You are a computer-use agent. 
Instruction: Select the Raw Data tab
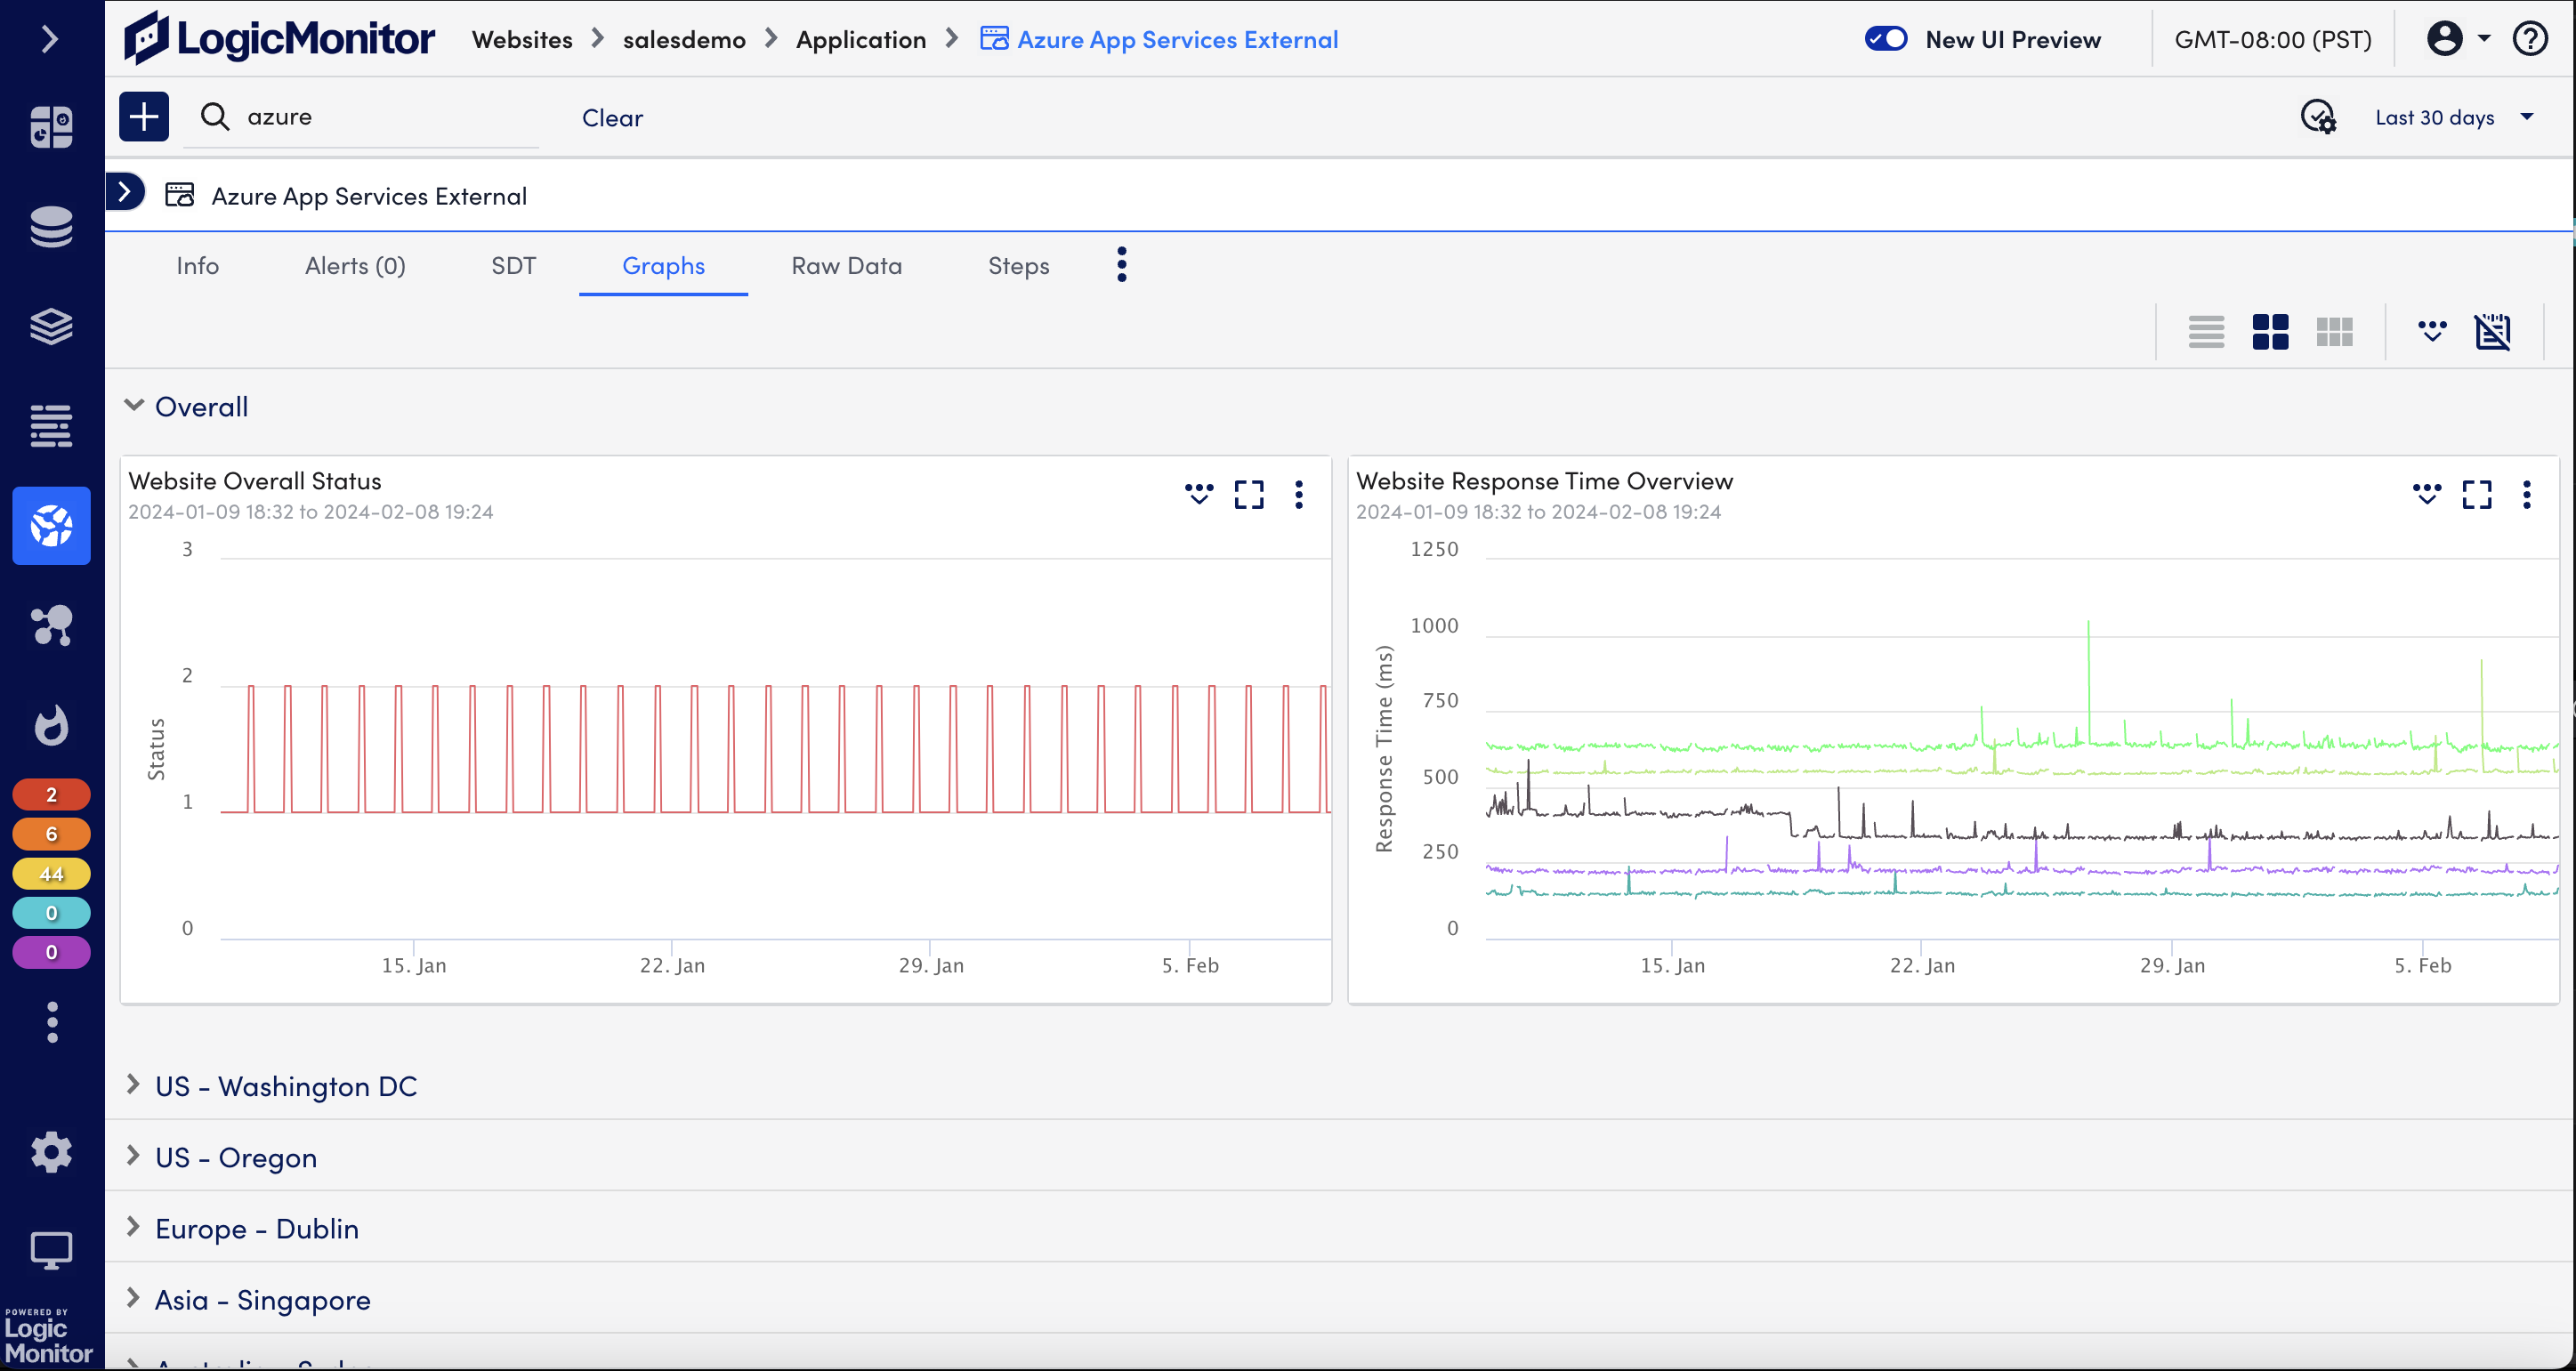(845, 264)
